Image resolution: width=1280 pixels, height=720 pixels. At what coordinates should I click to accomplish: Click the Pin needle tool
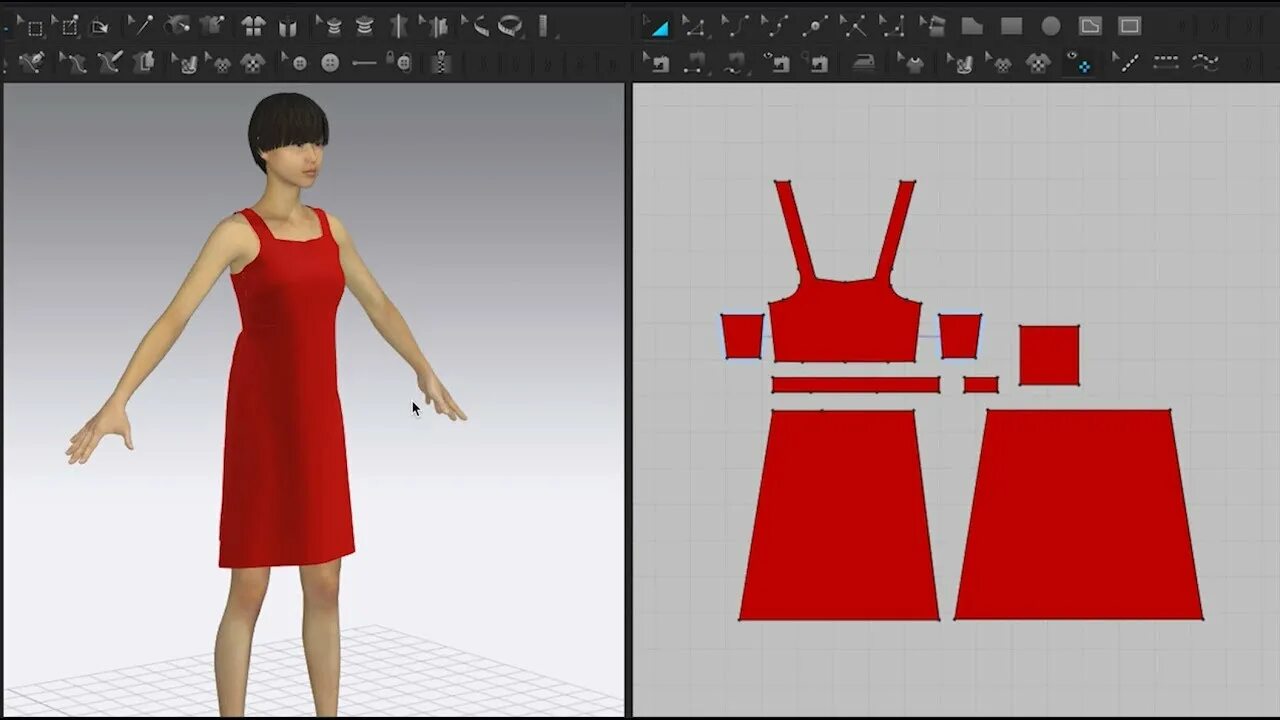click(141, 26)
